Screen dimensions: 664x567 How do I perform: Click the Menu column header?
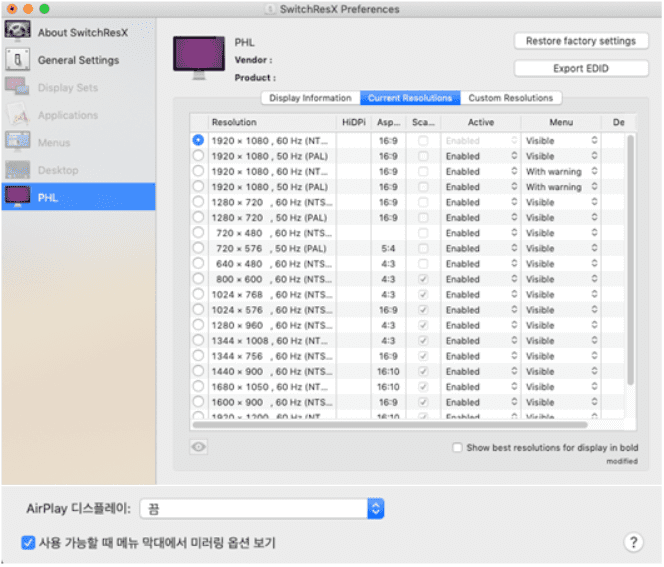click(x=561, y=122)
